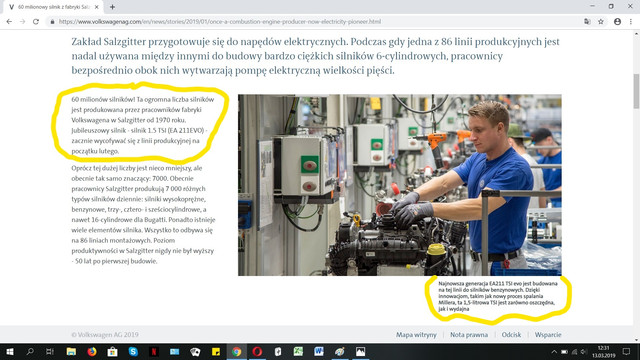Switch to Chrome on the taskbar
The width and height of the screenshot is (640, 360).
[x=236, y=351]
